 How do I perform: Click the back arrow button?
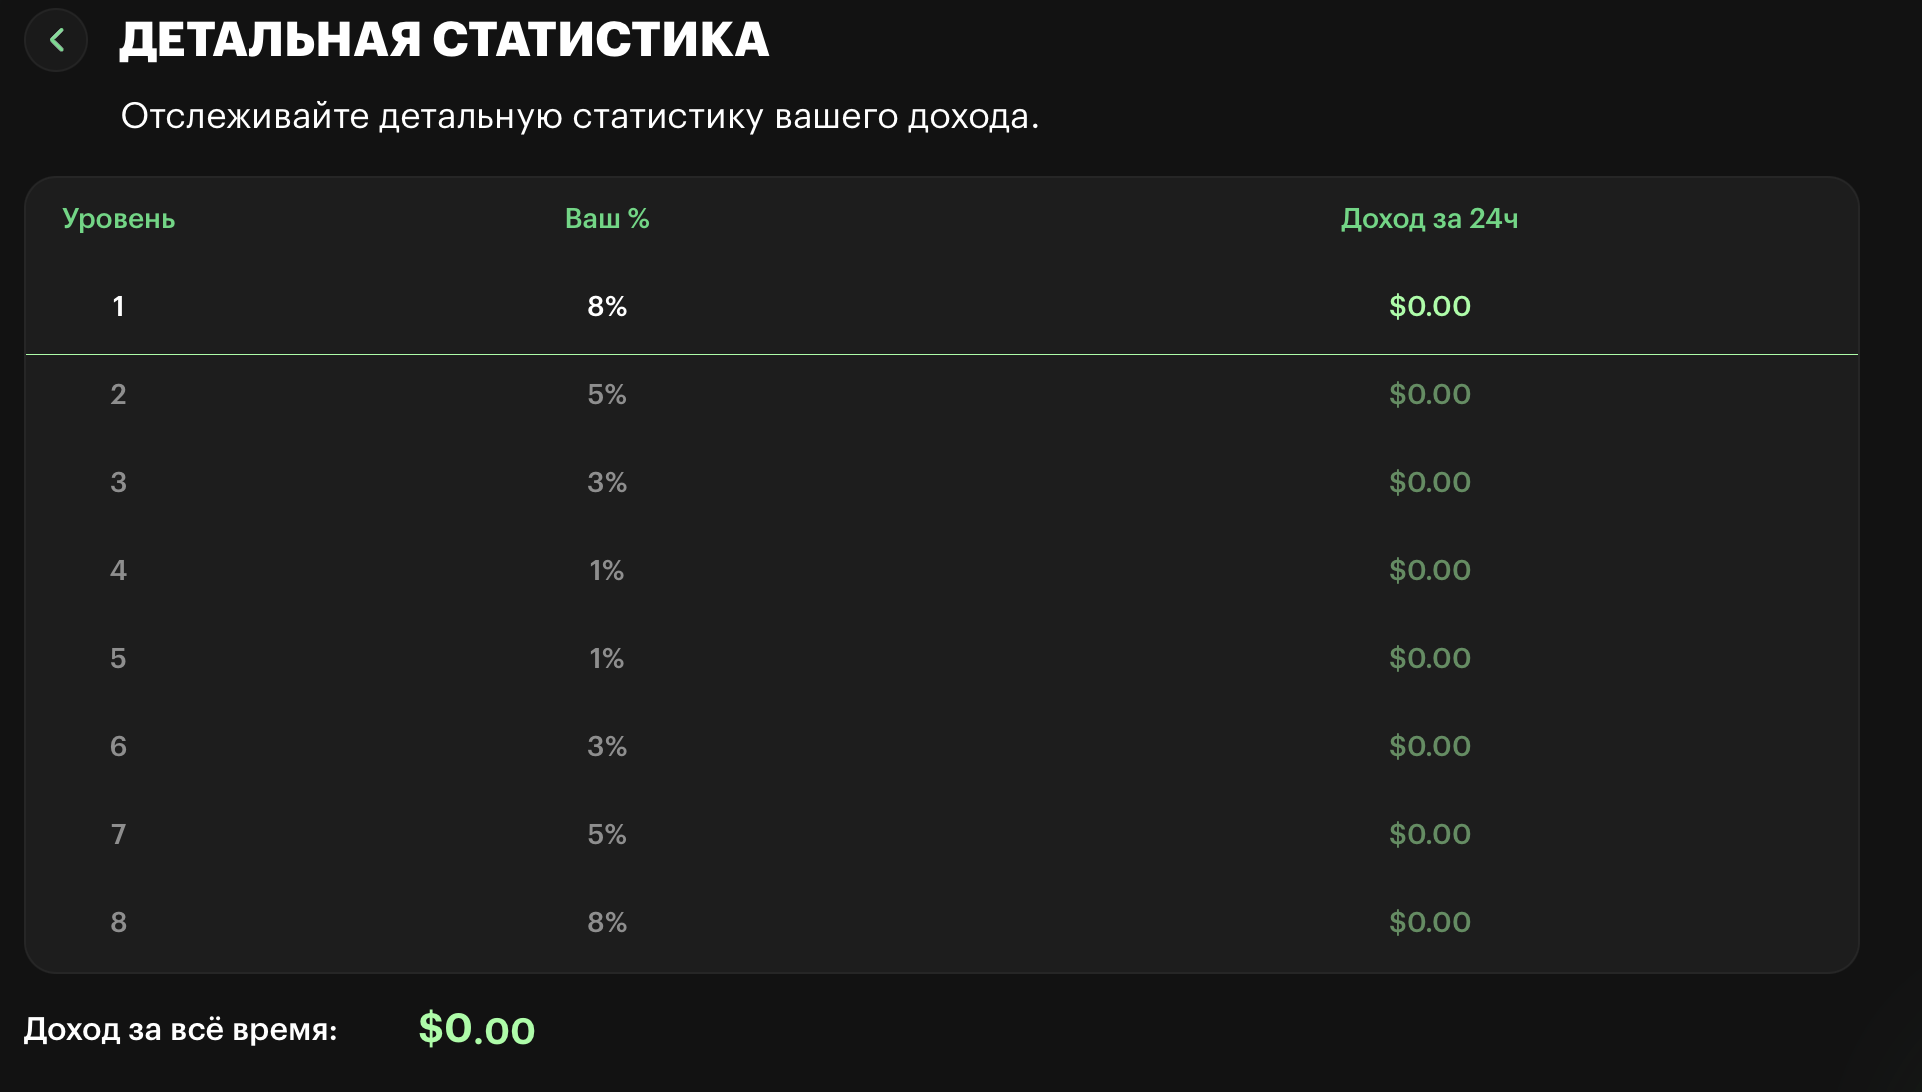point(57,40)
